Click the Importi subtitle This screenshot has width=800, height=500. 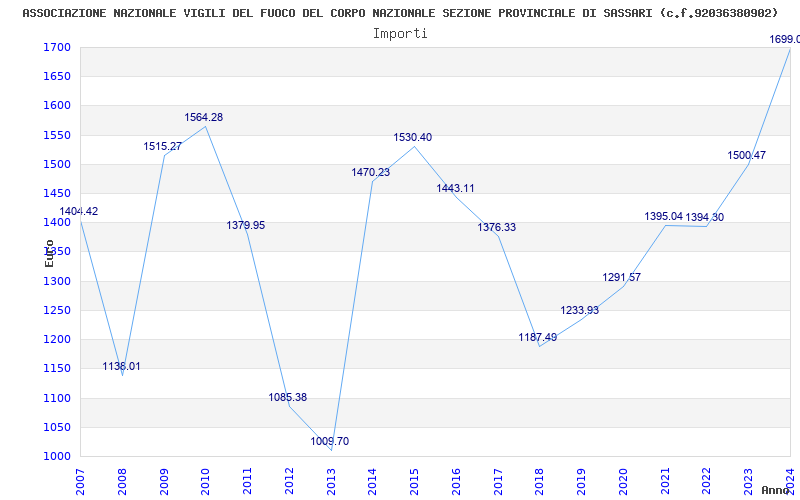pos(400,34)
